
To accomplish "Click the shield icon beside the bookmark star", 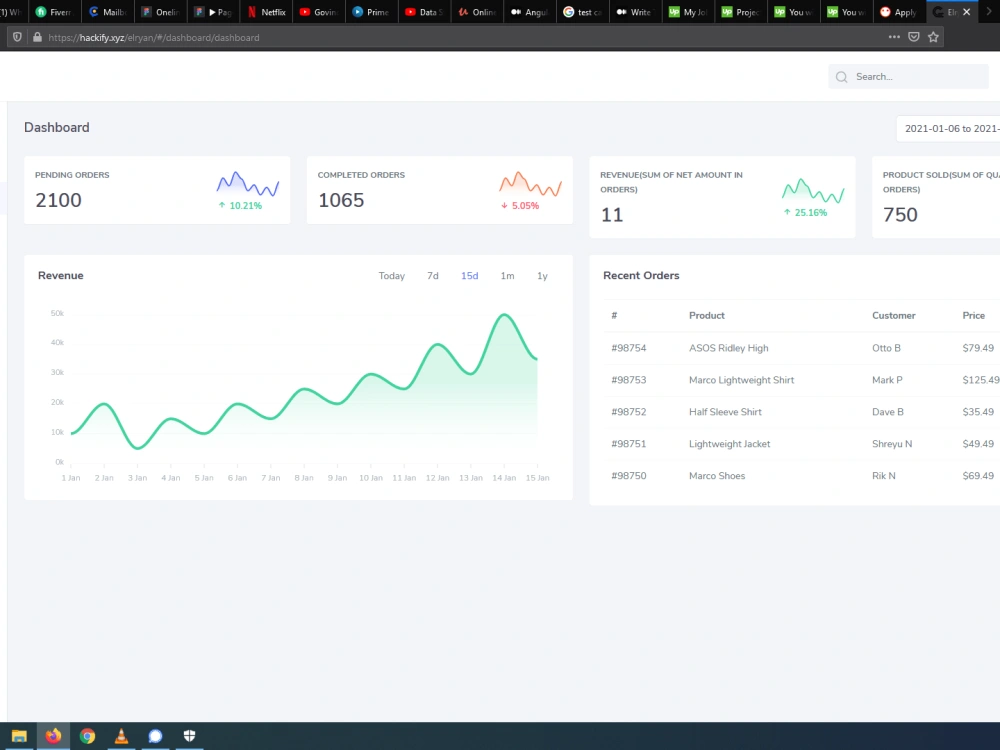I will [x=913, y=36].
